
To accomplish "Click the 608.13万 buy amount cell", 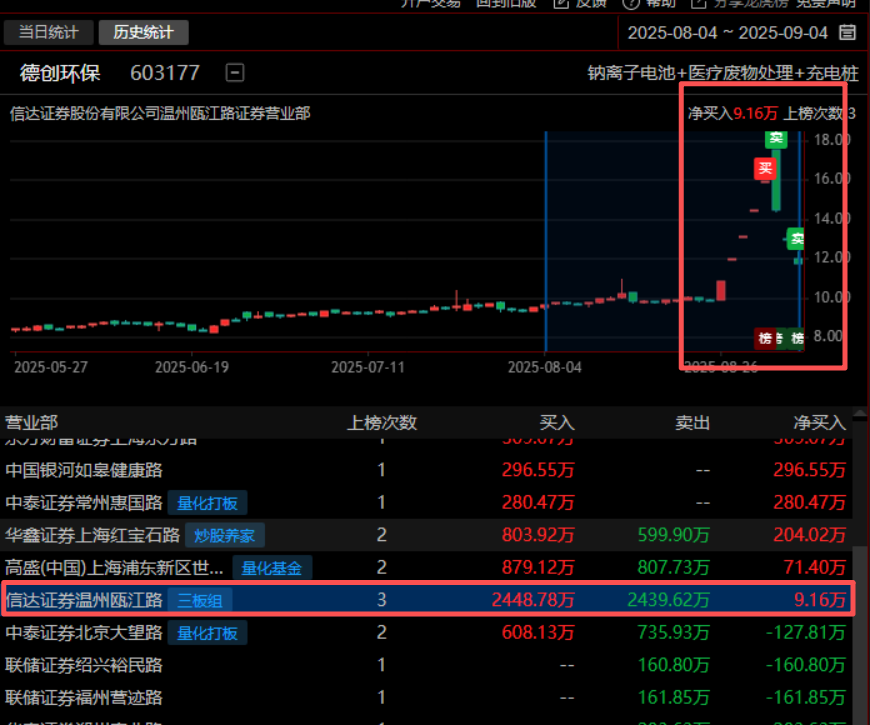I will (x=538, y=632).
